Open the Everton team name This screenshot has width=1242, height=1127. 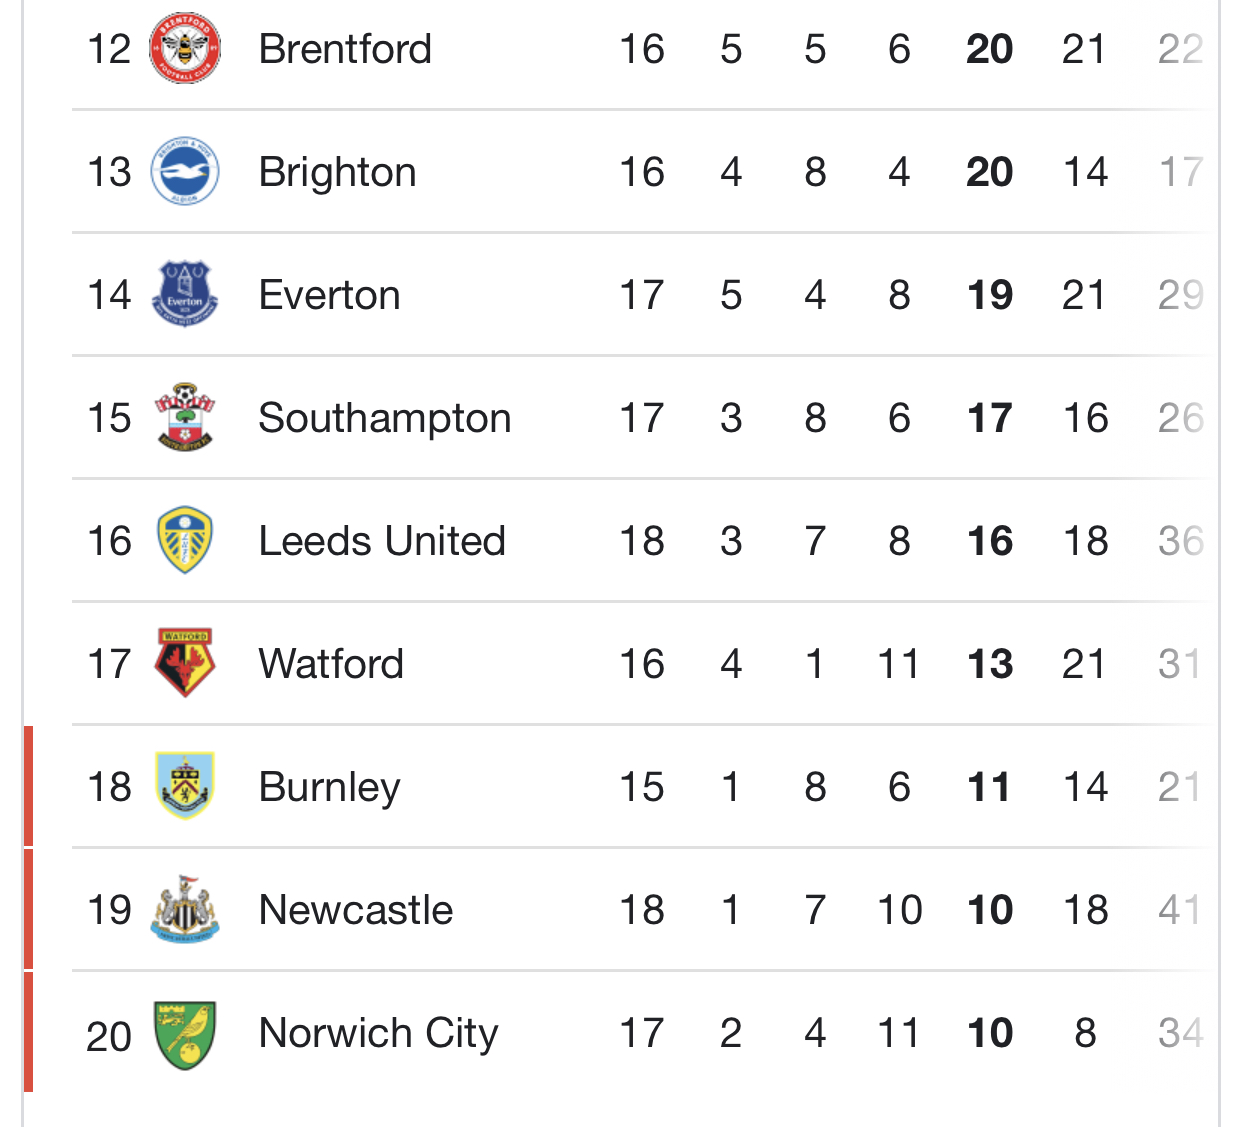329,295
